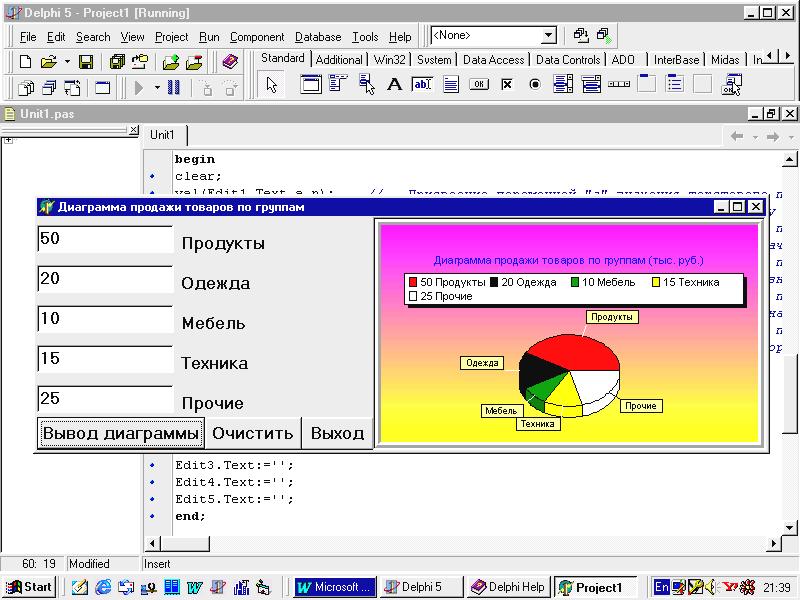Viewport: 800px width, 600px height.
Task: Click the Выход button
Action: (x=337, y=433)
